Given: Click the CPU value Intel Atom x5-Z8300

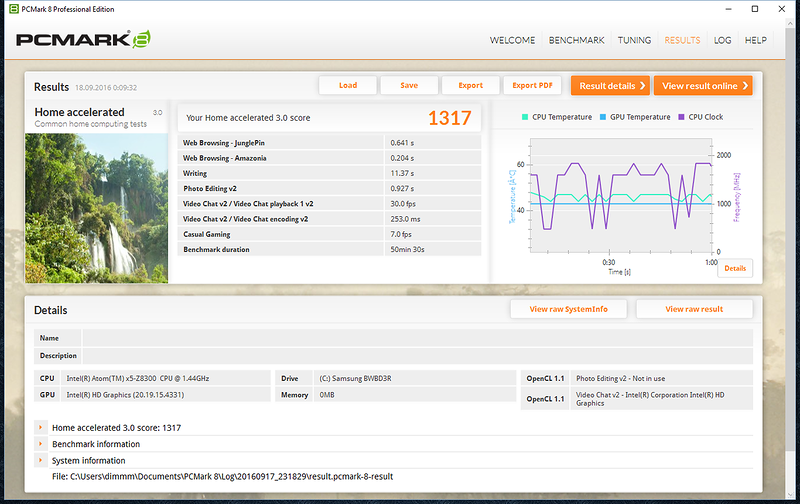Looking at the screenshot, I should 138,379.
